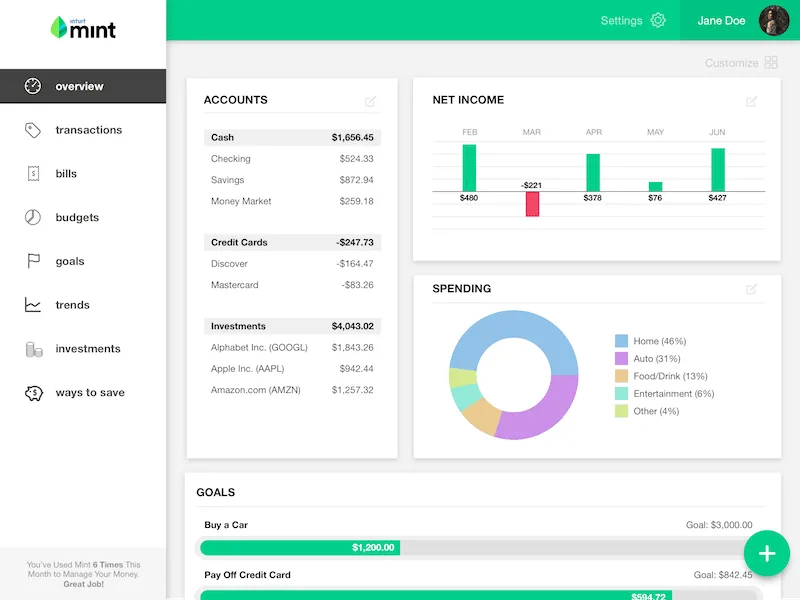The height and width of the screenshot is (600, 800).
Task: Click the goals flag icon
Action: click(33, 261)
